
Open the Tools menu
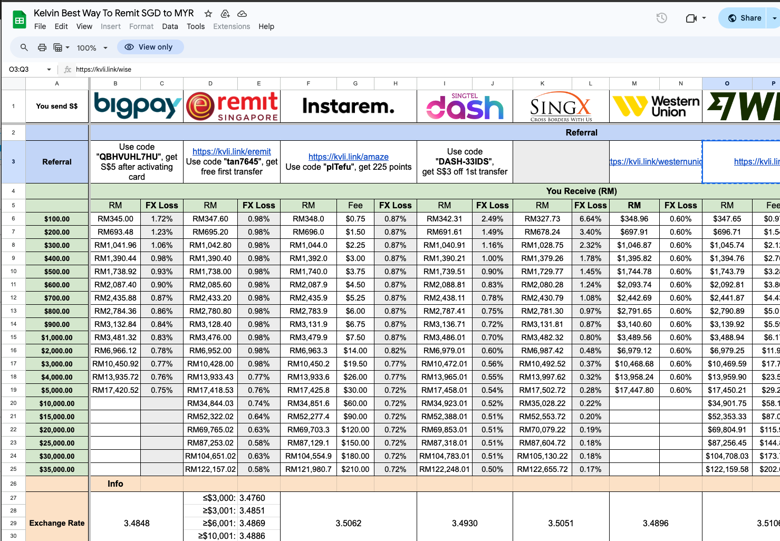(195, 26)
